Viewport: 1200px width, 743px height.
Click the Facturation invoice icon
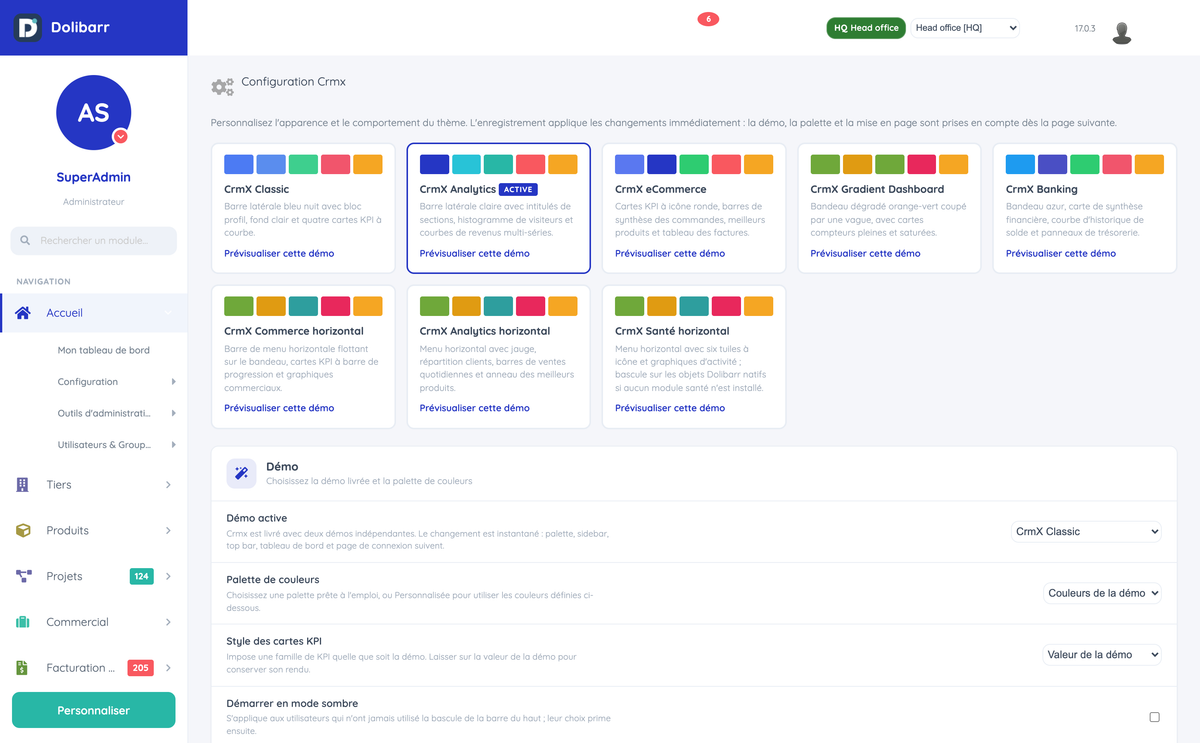coord(23,668)
